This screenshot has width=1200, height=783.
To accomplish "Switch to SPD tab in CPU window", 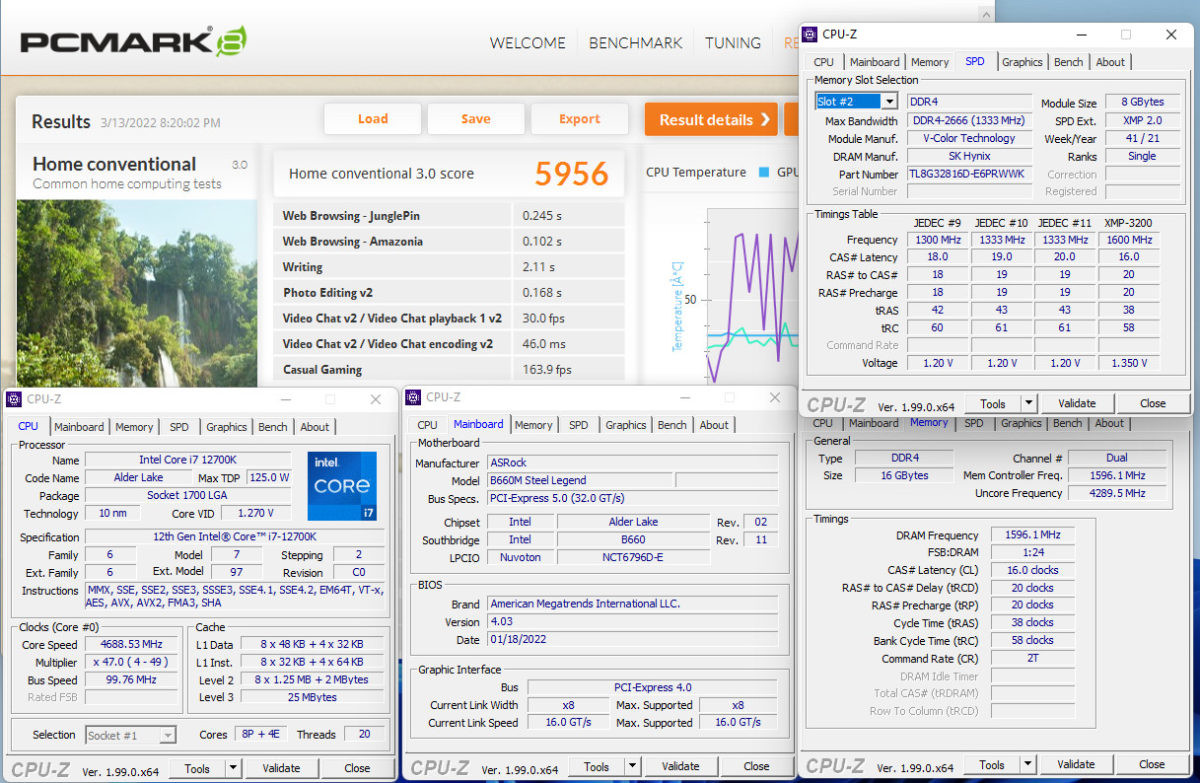I will (x=179, y=427).
